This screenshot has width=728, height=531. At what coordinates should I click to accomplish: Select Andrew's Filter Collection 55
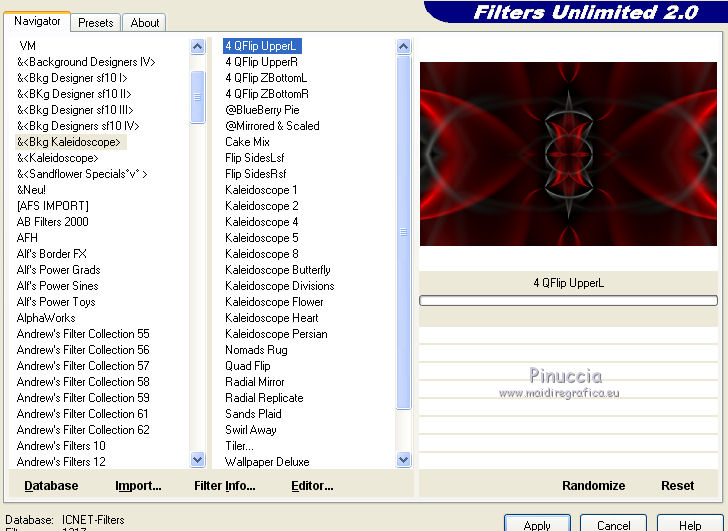click(x=83, y=334)
